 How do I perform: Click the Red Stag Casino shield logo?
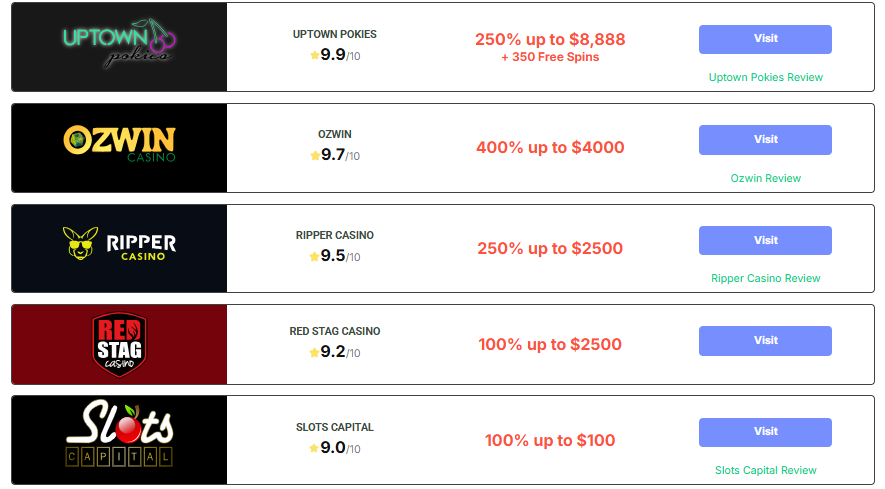pyautogui.click(x=119, y=344)
